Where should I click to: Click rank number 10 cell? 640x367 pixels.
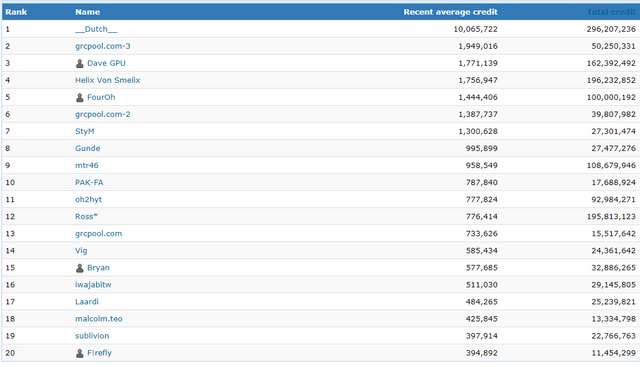pyautogui.click(x=10, y=182)
